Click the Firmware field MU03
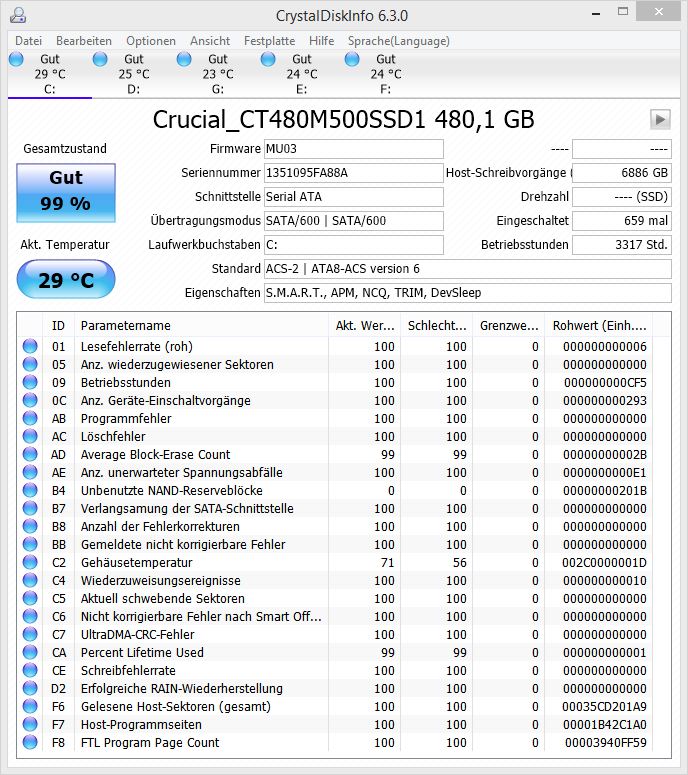The width and height of the screenshot is (688, 775). coord(353,149)
